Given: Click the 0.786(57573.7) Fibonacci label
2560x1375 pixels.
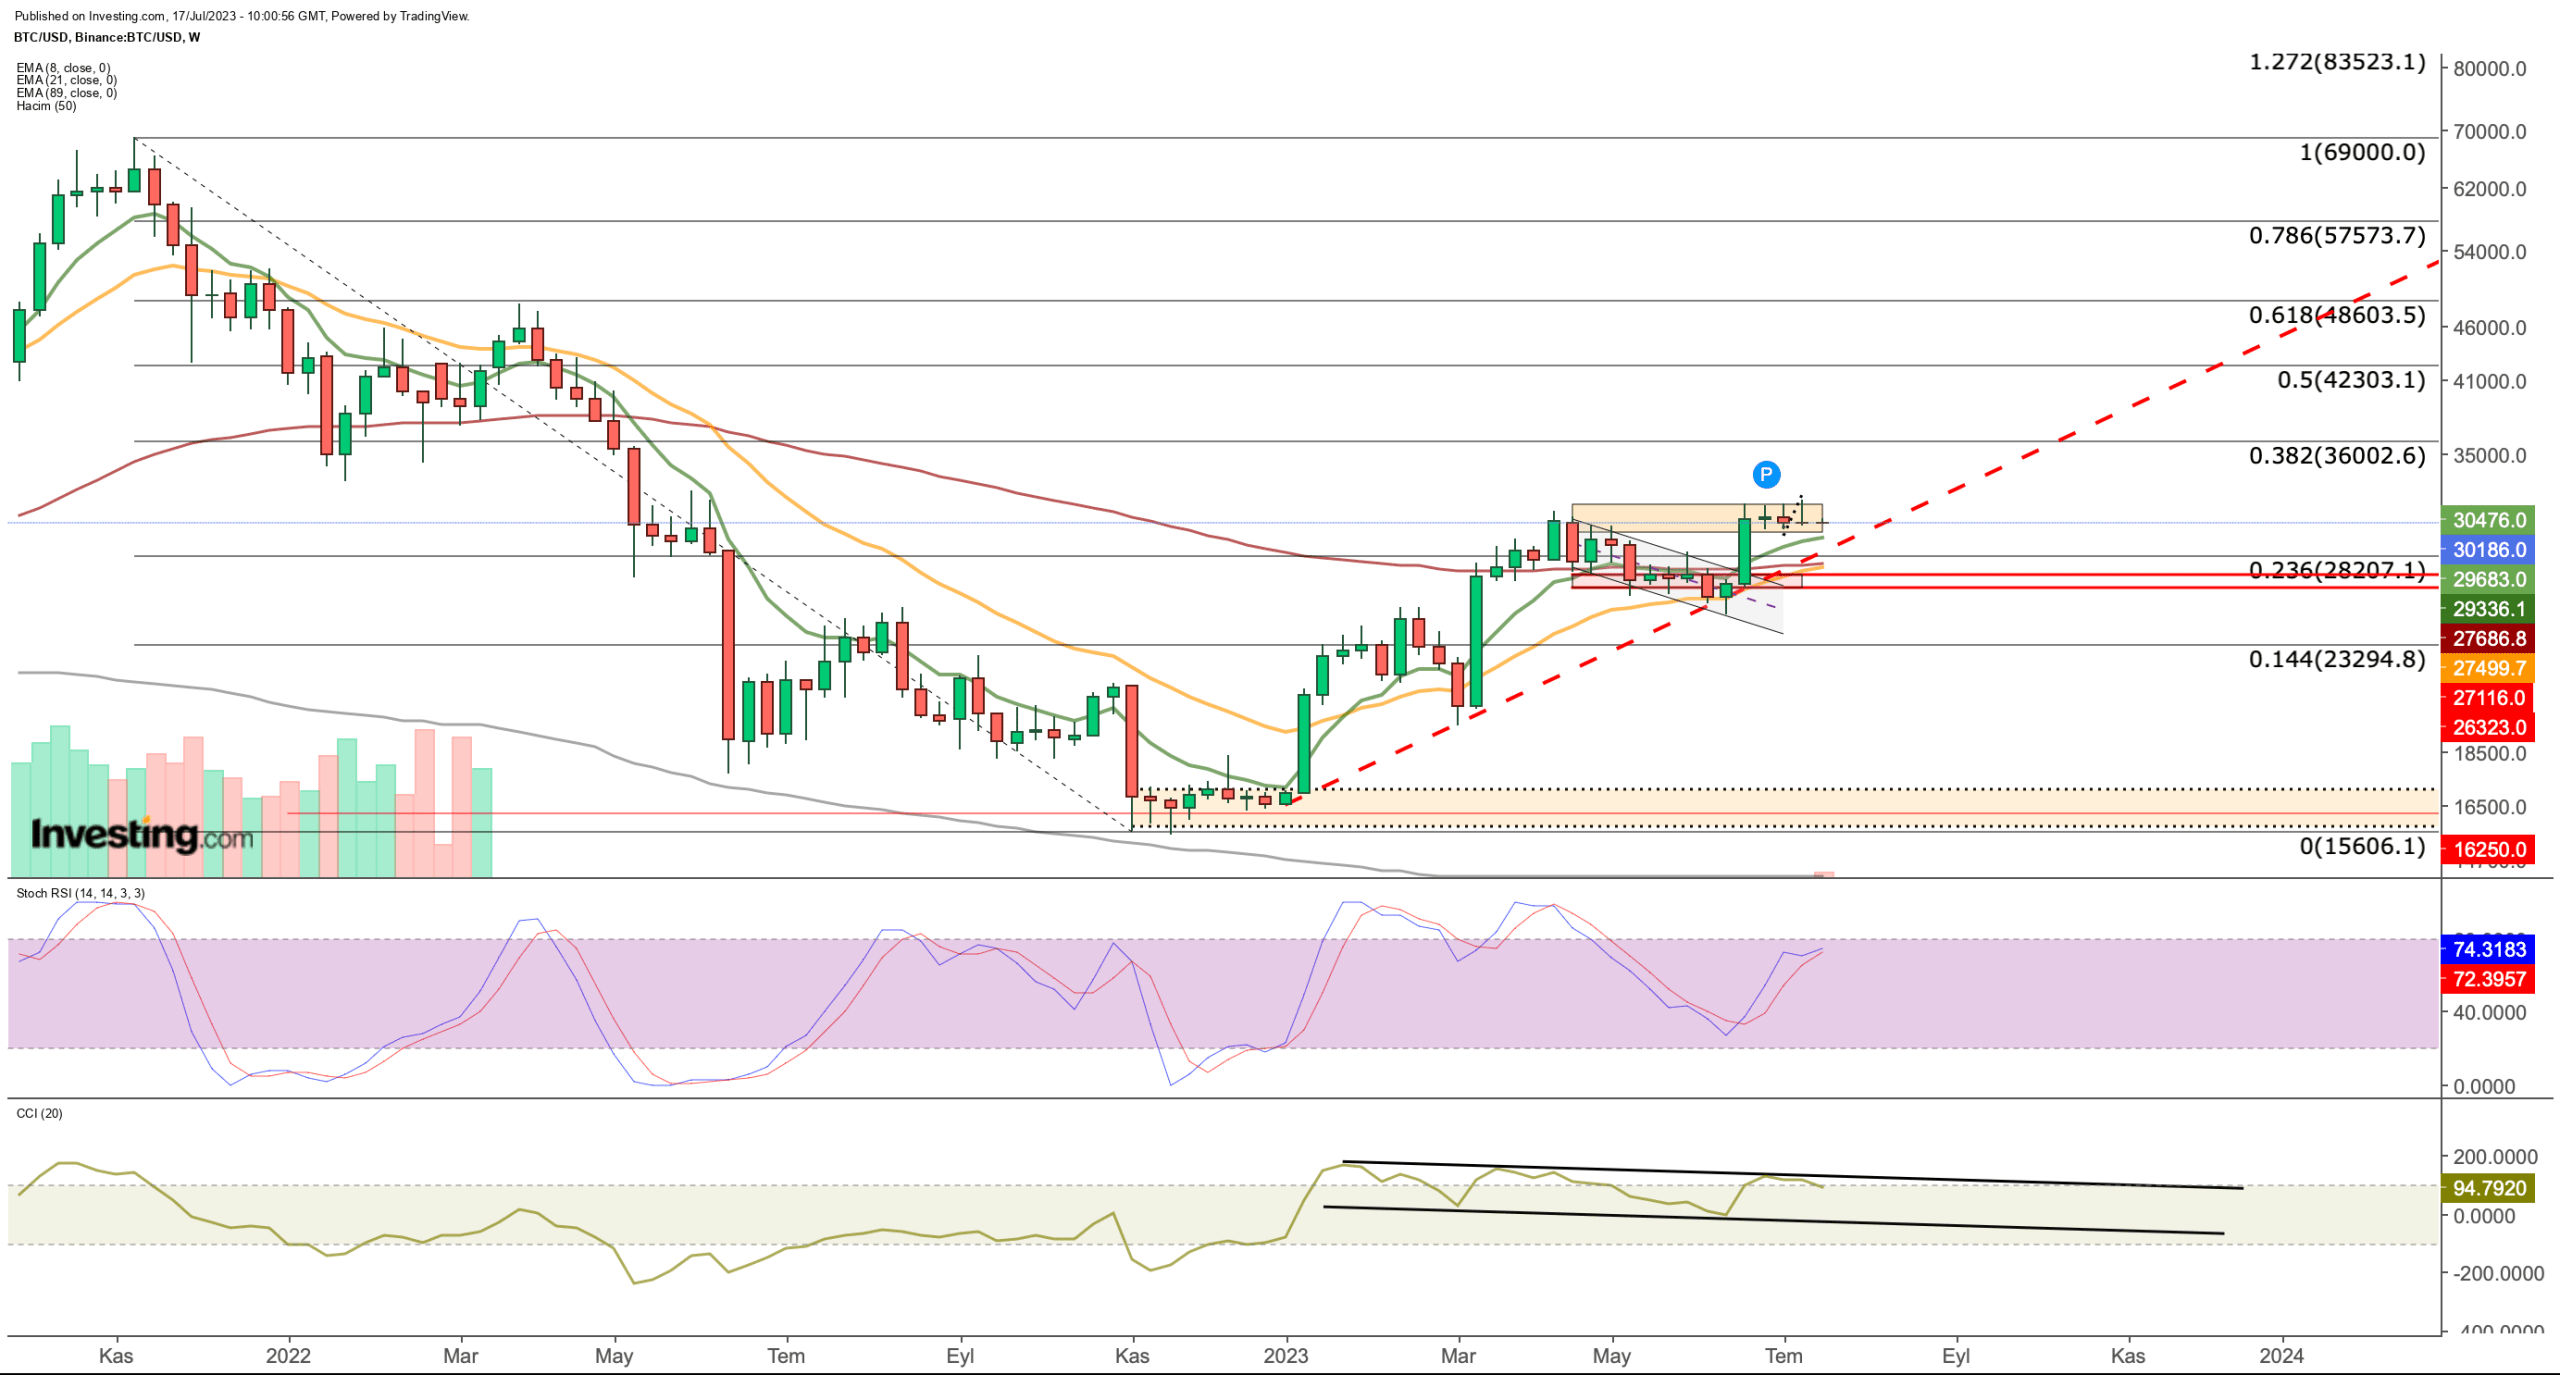Looking at the screenshot, I should coord(2337,235).
